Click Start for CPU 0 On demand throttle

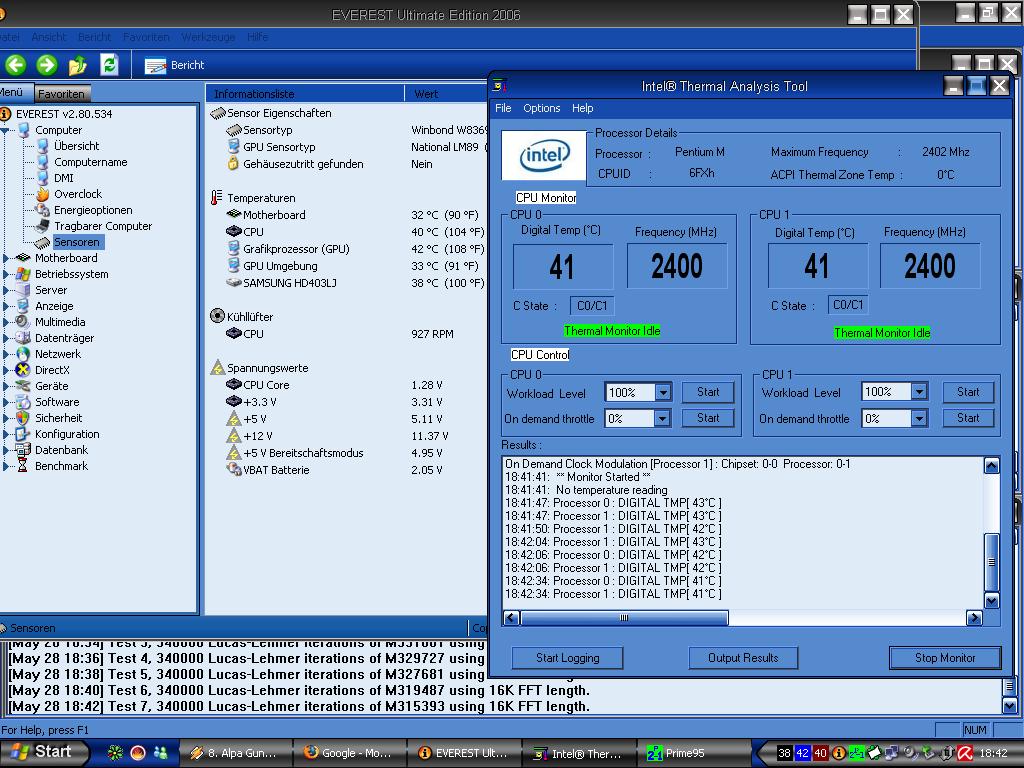(708, 418)
